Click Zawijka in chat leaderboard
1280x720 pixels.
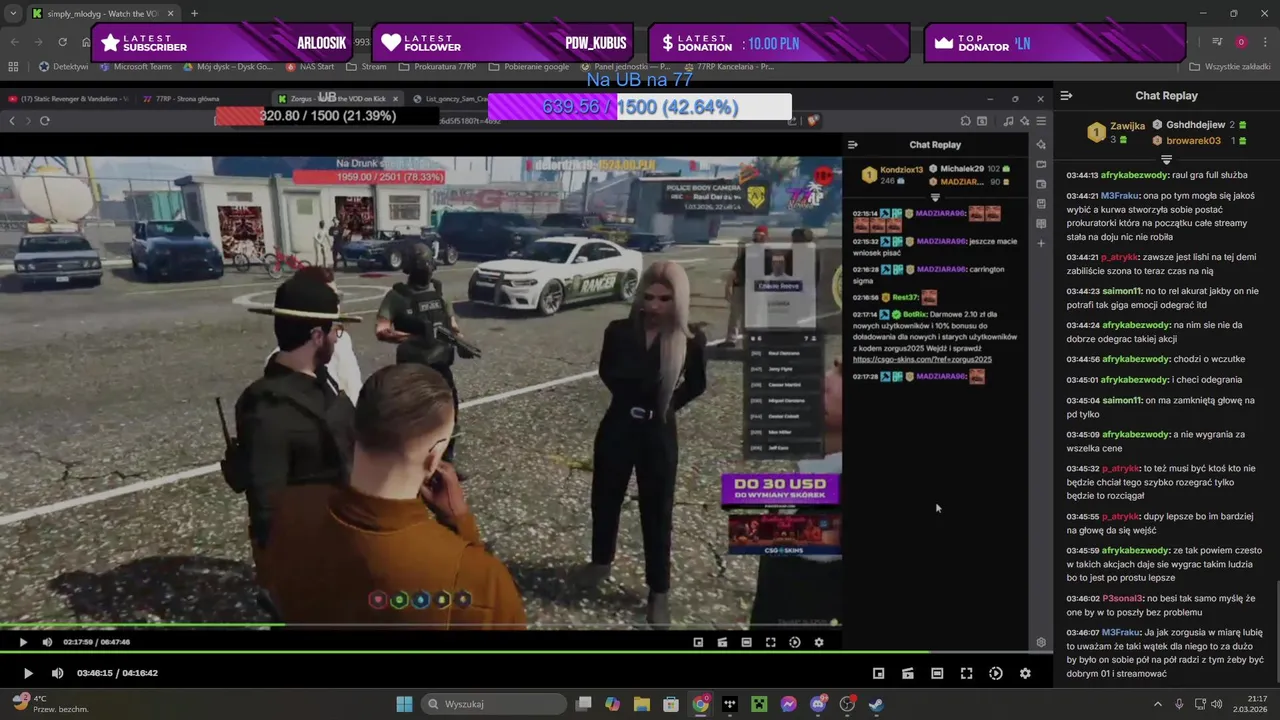(1127, 127)
